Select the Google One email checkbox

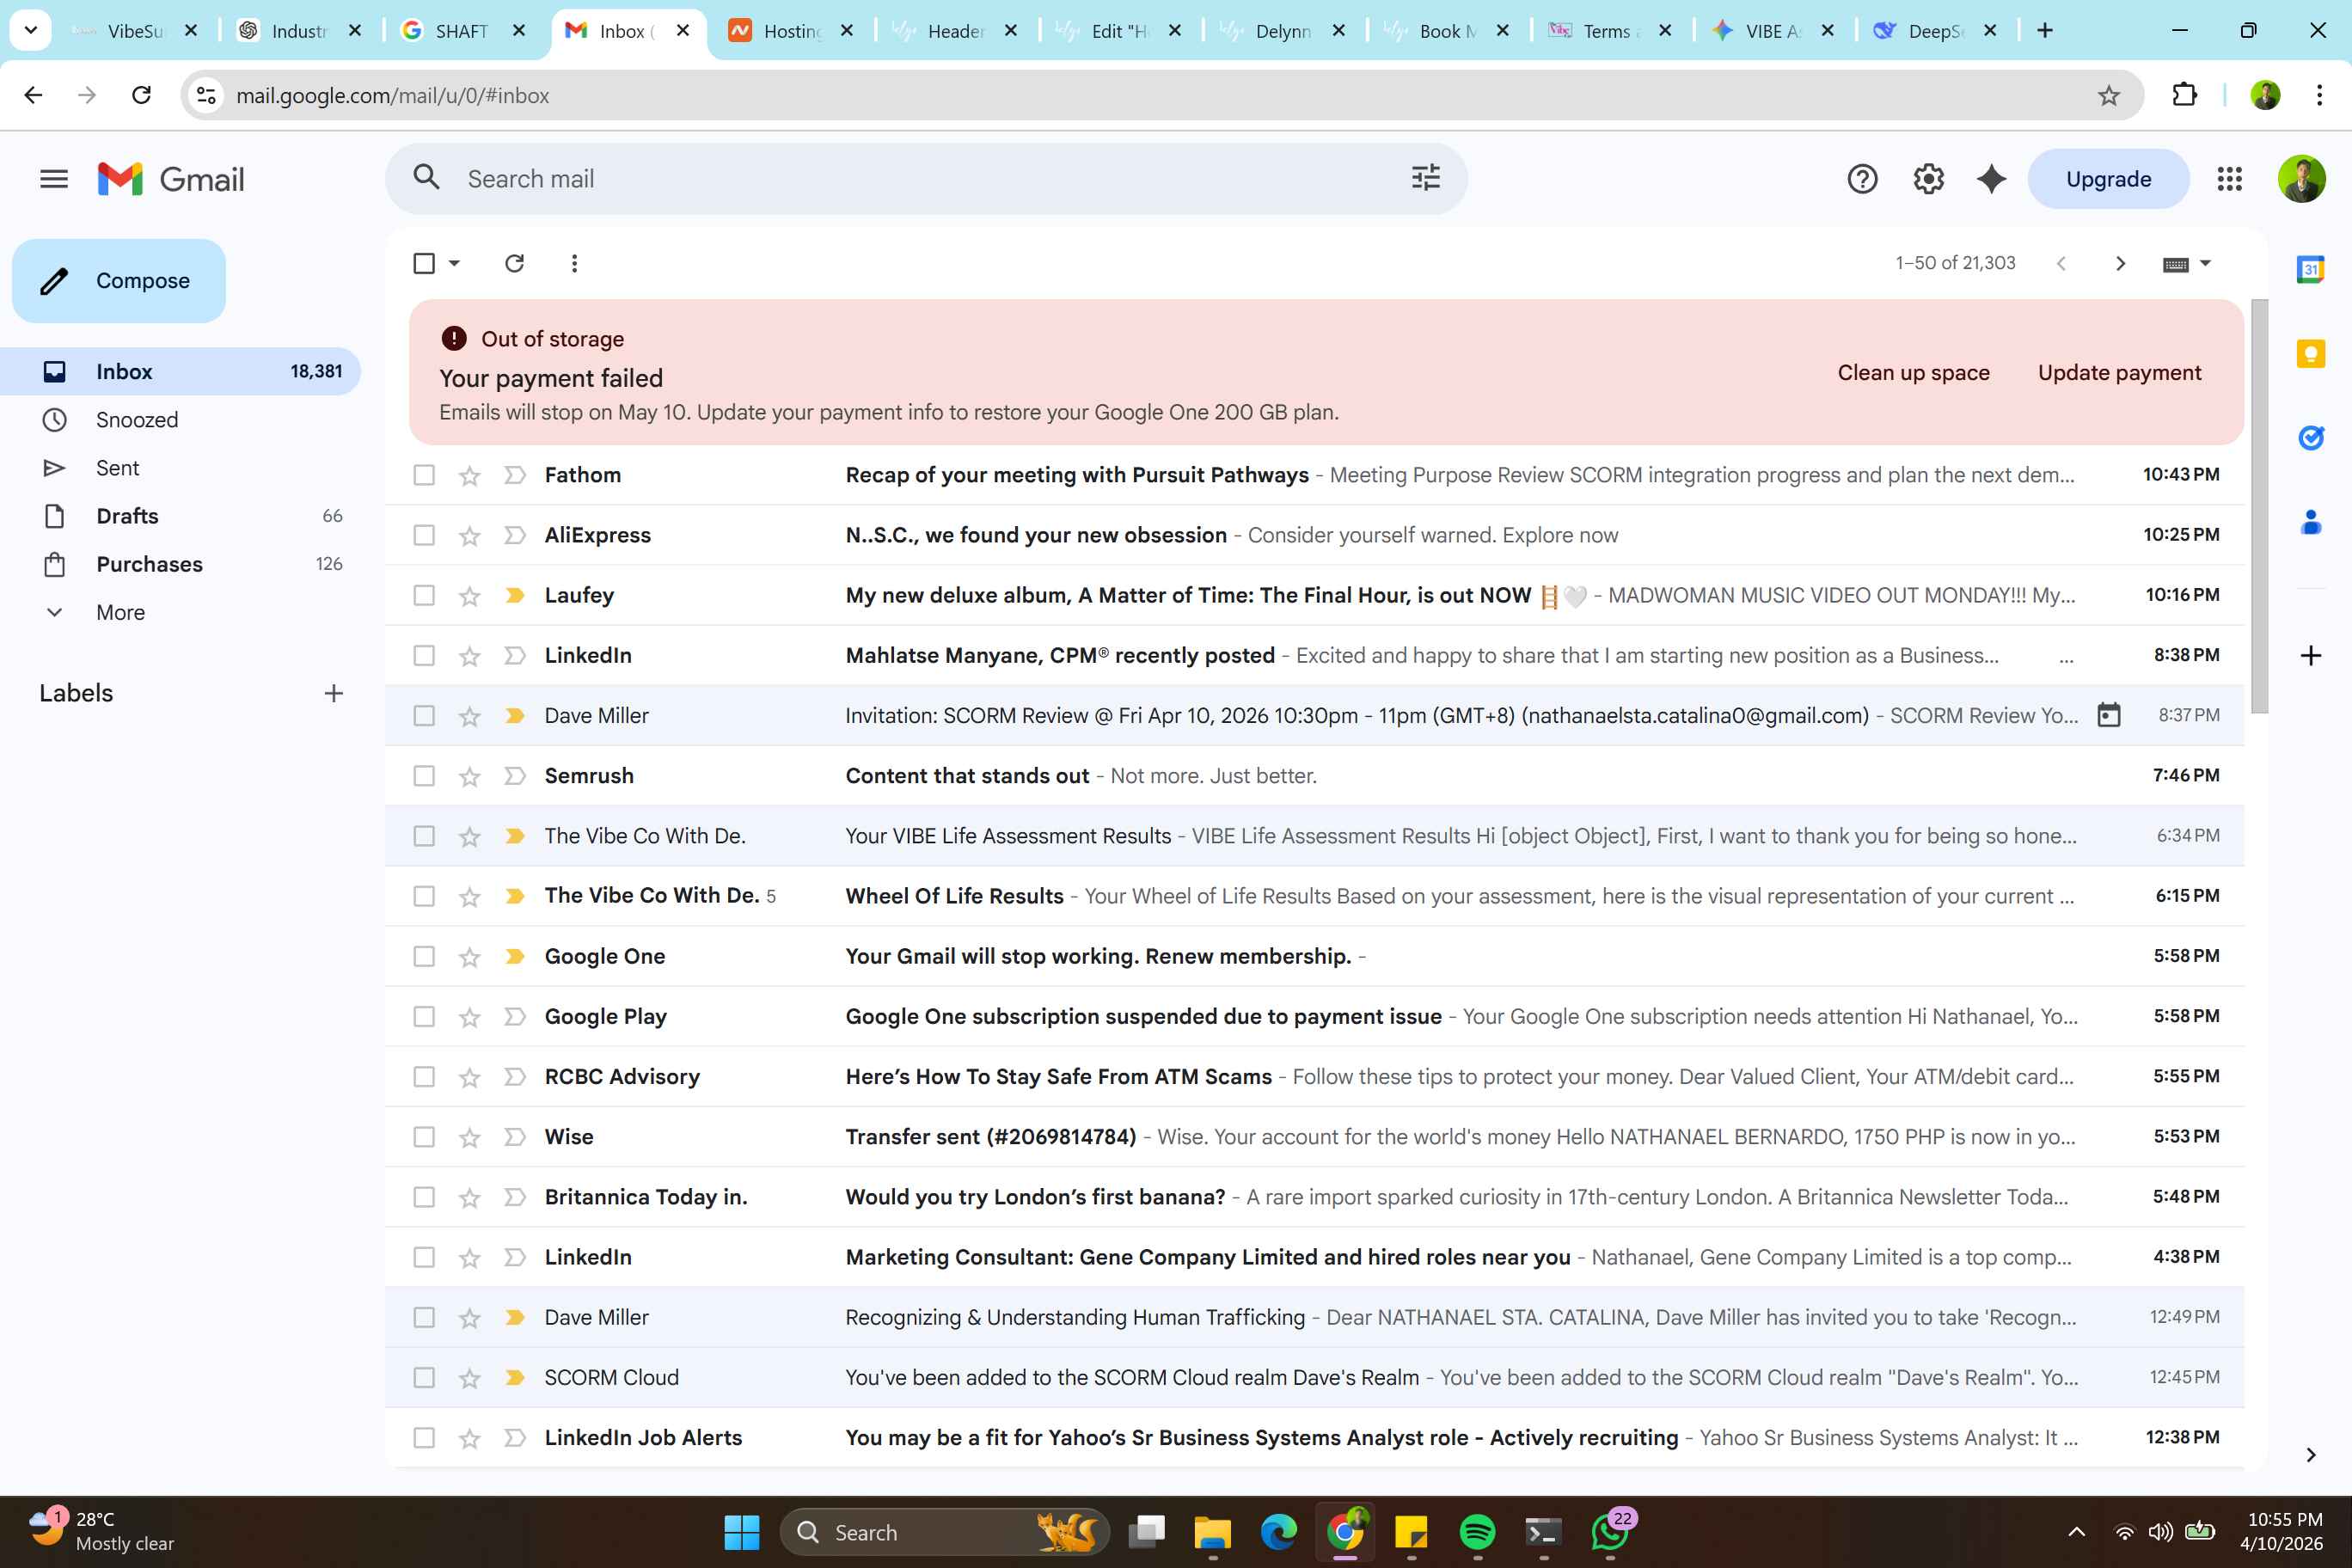click(424, 956)
